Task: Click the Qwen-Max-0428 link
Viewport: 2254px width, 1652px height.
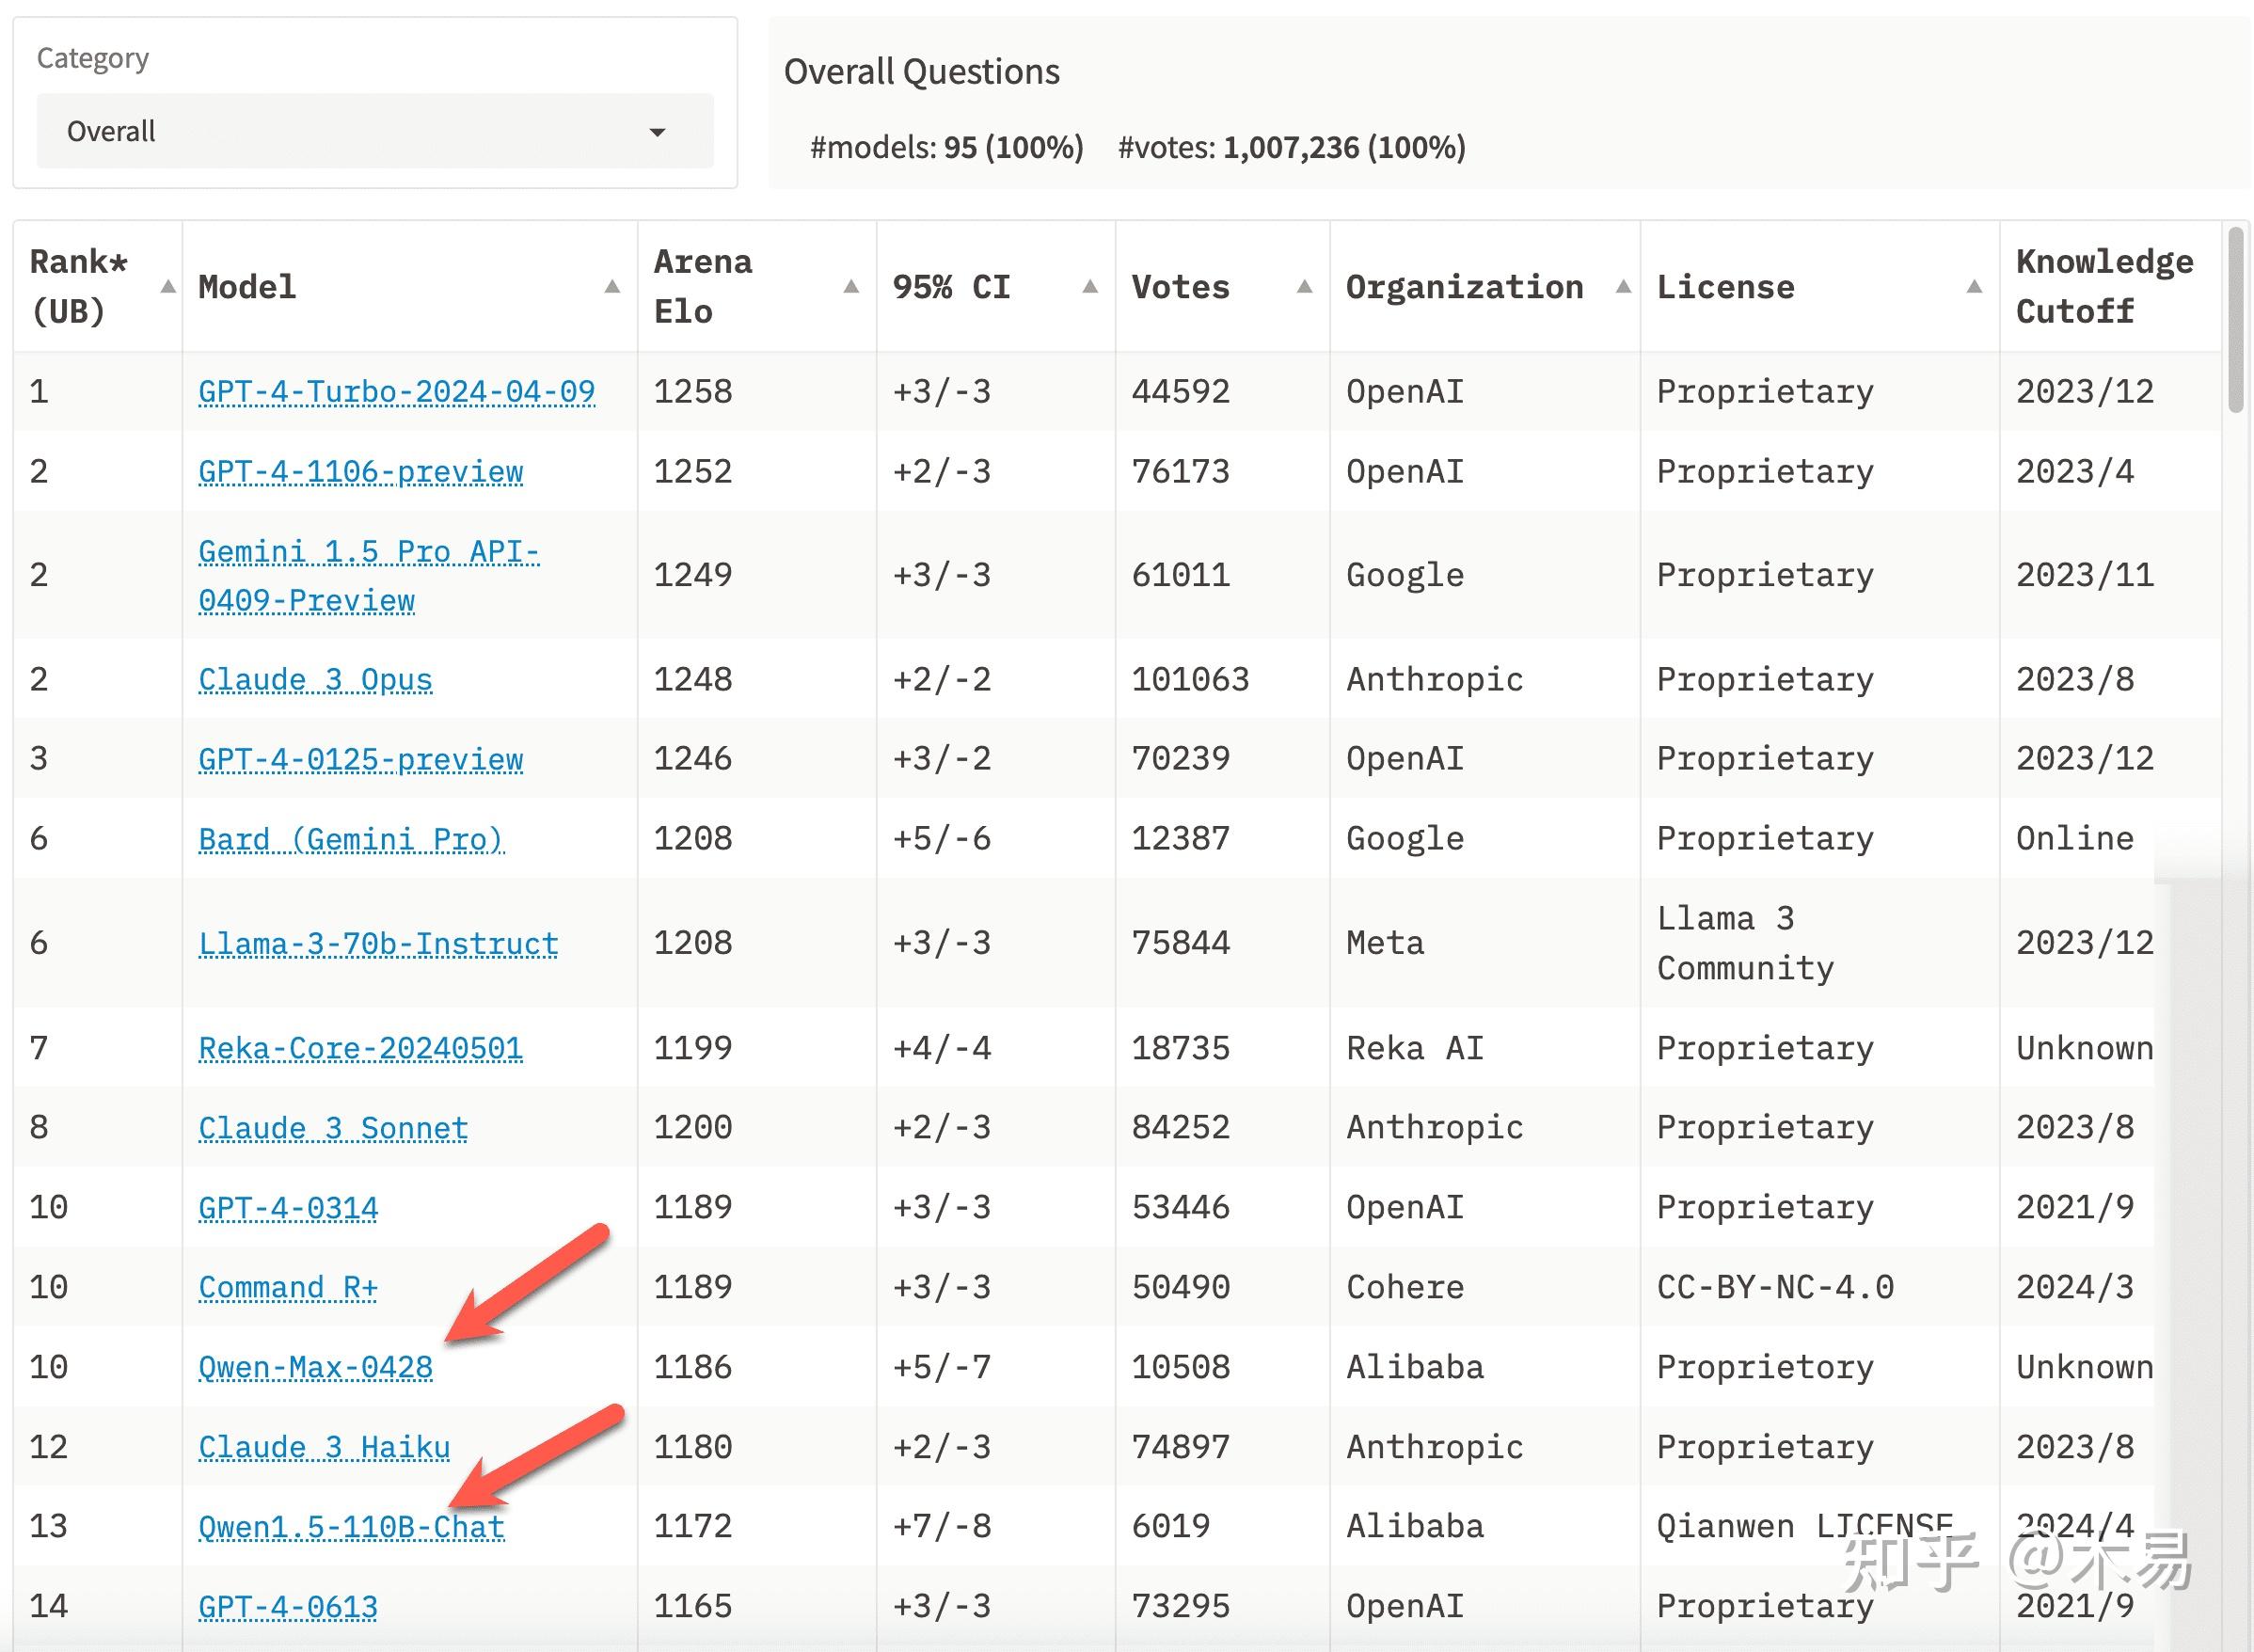Action: point(315,1367)
